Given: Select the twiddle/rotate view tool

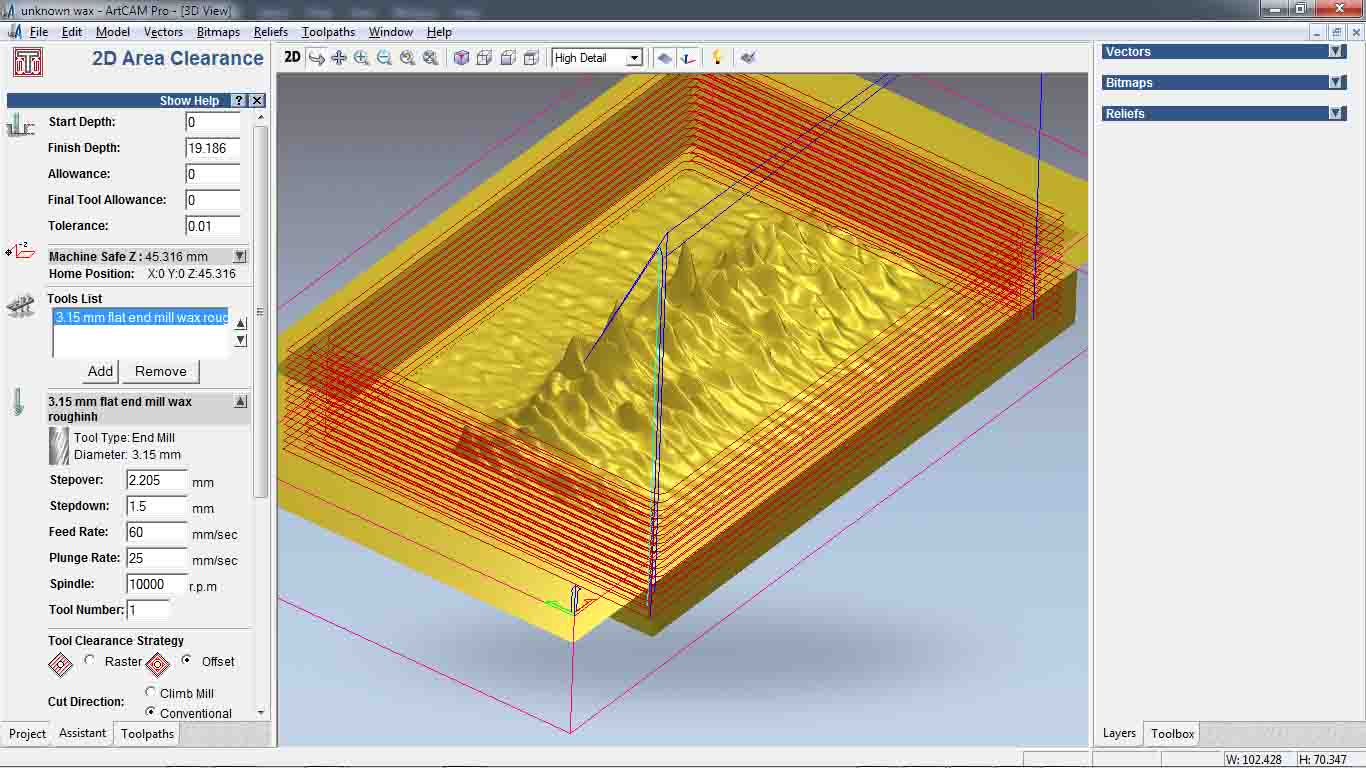Looking at the screenshot, I should pyautogui.click(x=316, y=58).
